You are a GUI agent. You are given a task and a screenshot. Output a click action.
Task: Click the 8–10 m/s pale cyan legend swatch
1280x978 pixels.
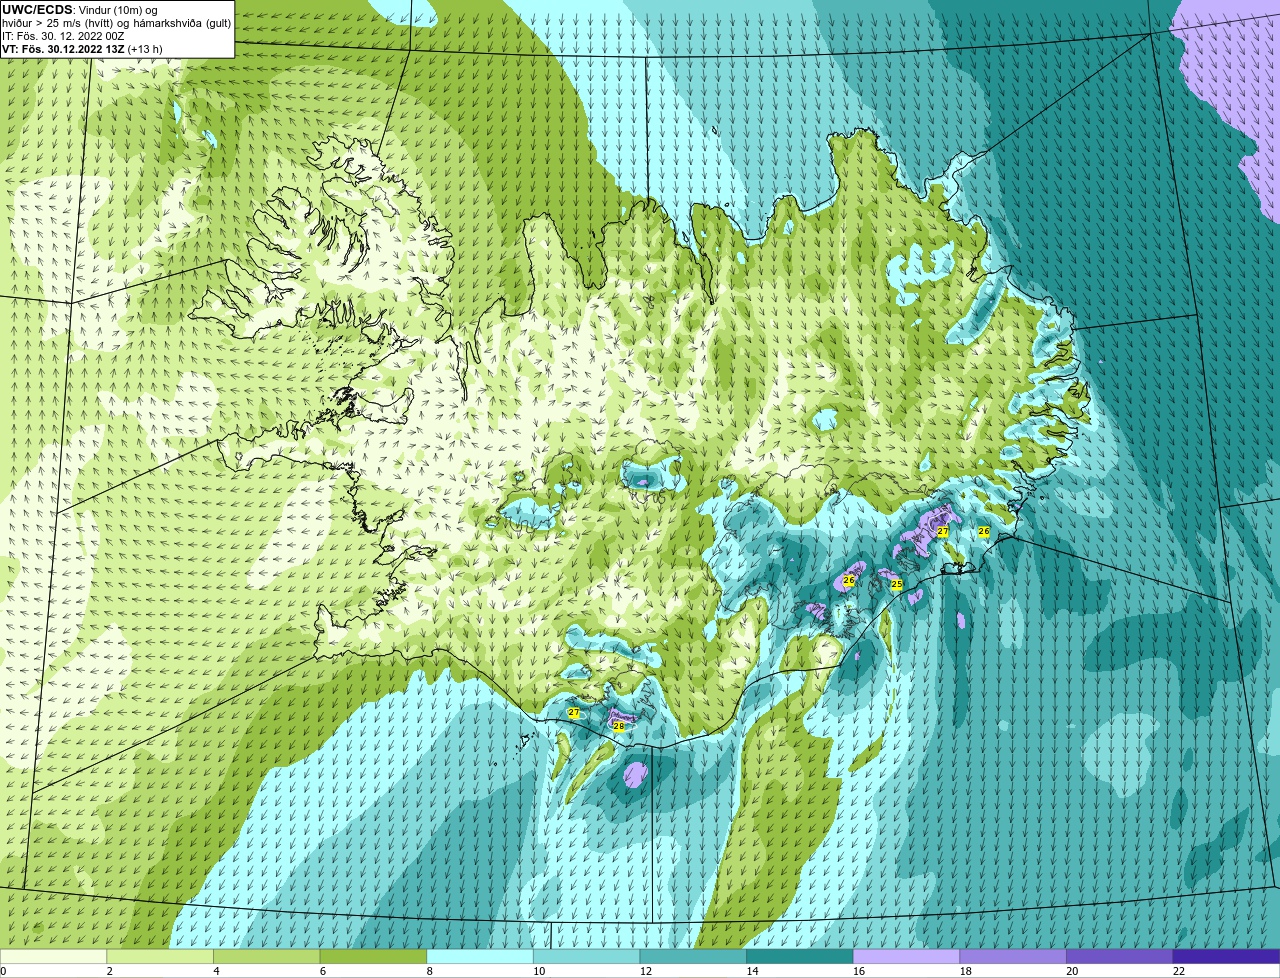click(x=480, y=956)
